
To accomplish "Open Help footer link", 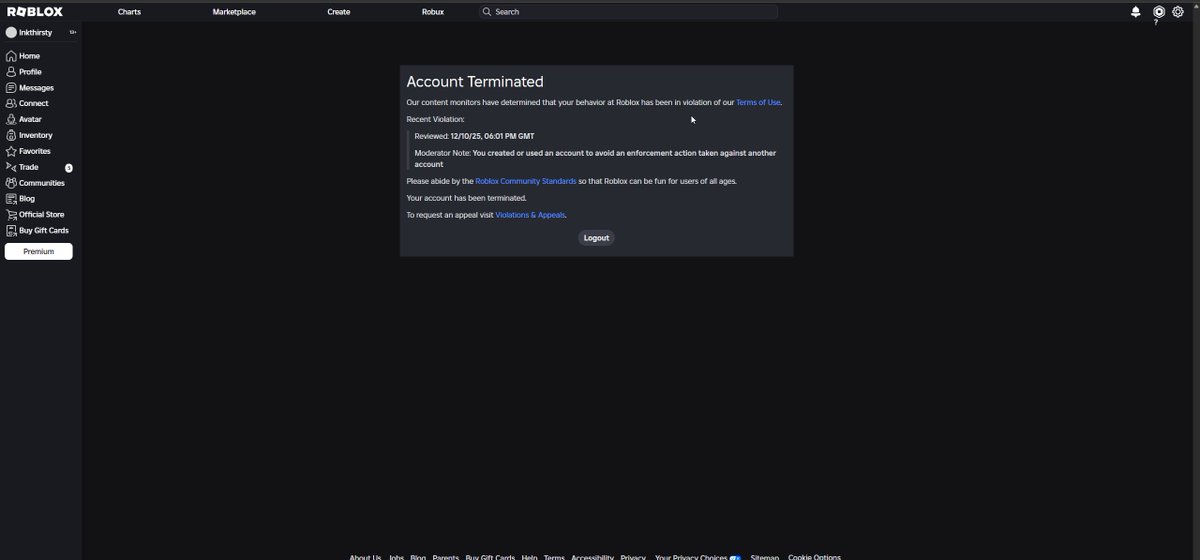I will pos(529,557).
